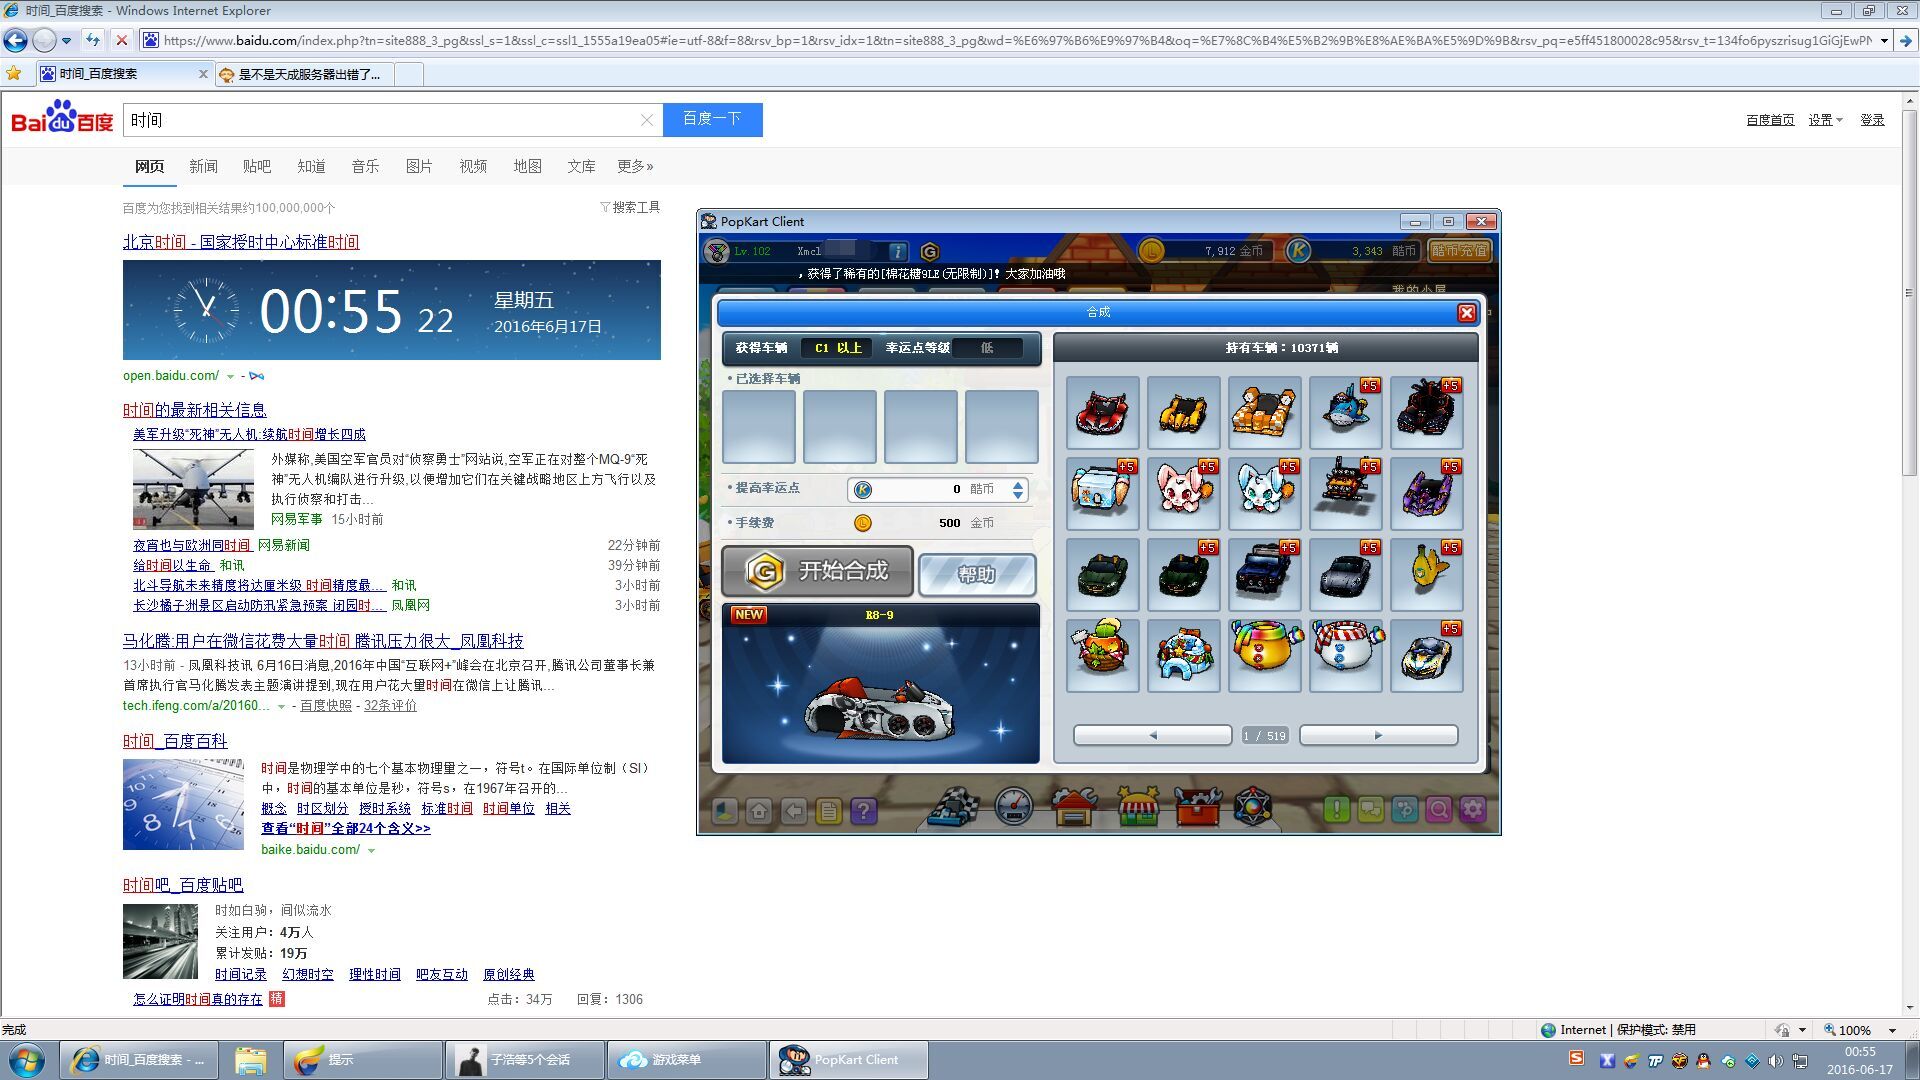Open 搜索工具 search tools filter

[630, 207]
